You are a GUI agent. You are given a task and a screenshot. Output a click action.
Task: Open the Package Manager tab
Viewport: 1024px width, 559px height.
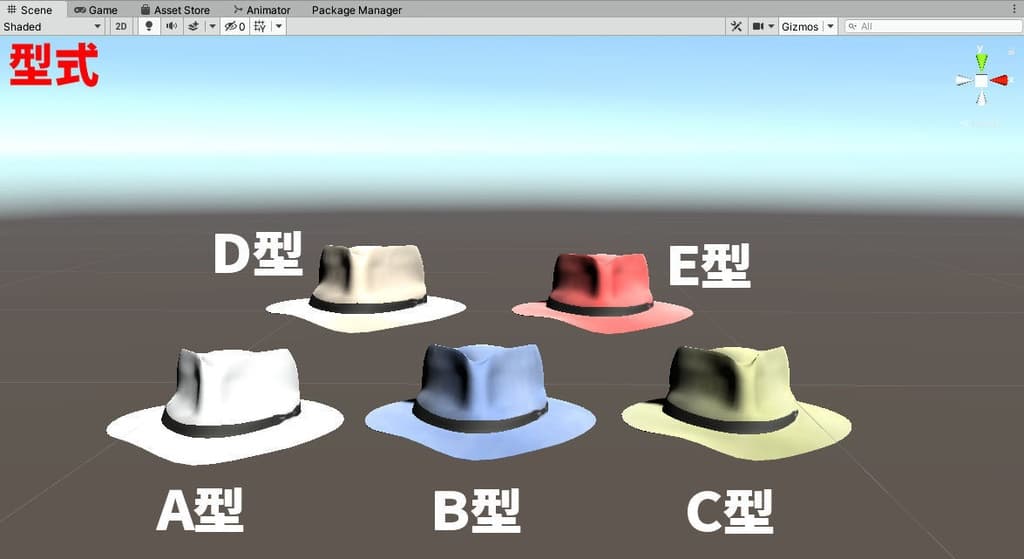click(357, 10)
